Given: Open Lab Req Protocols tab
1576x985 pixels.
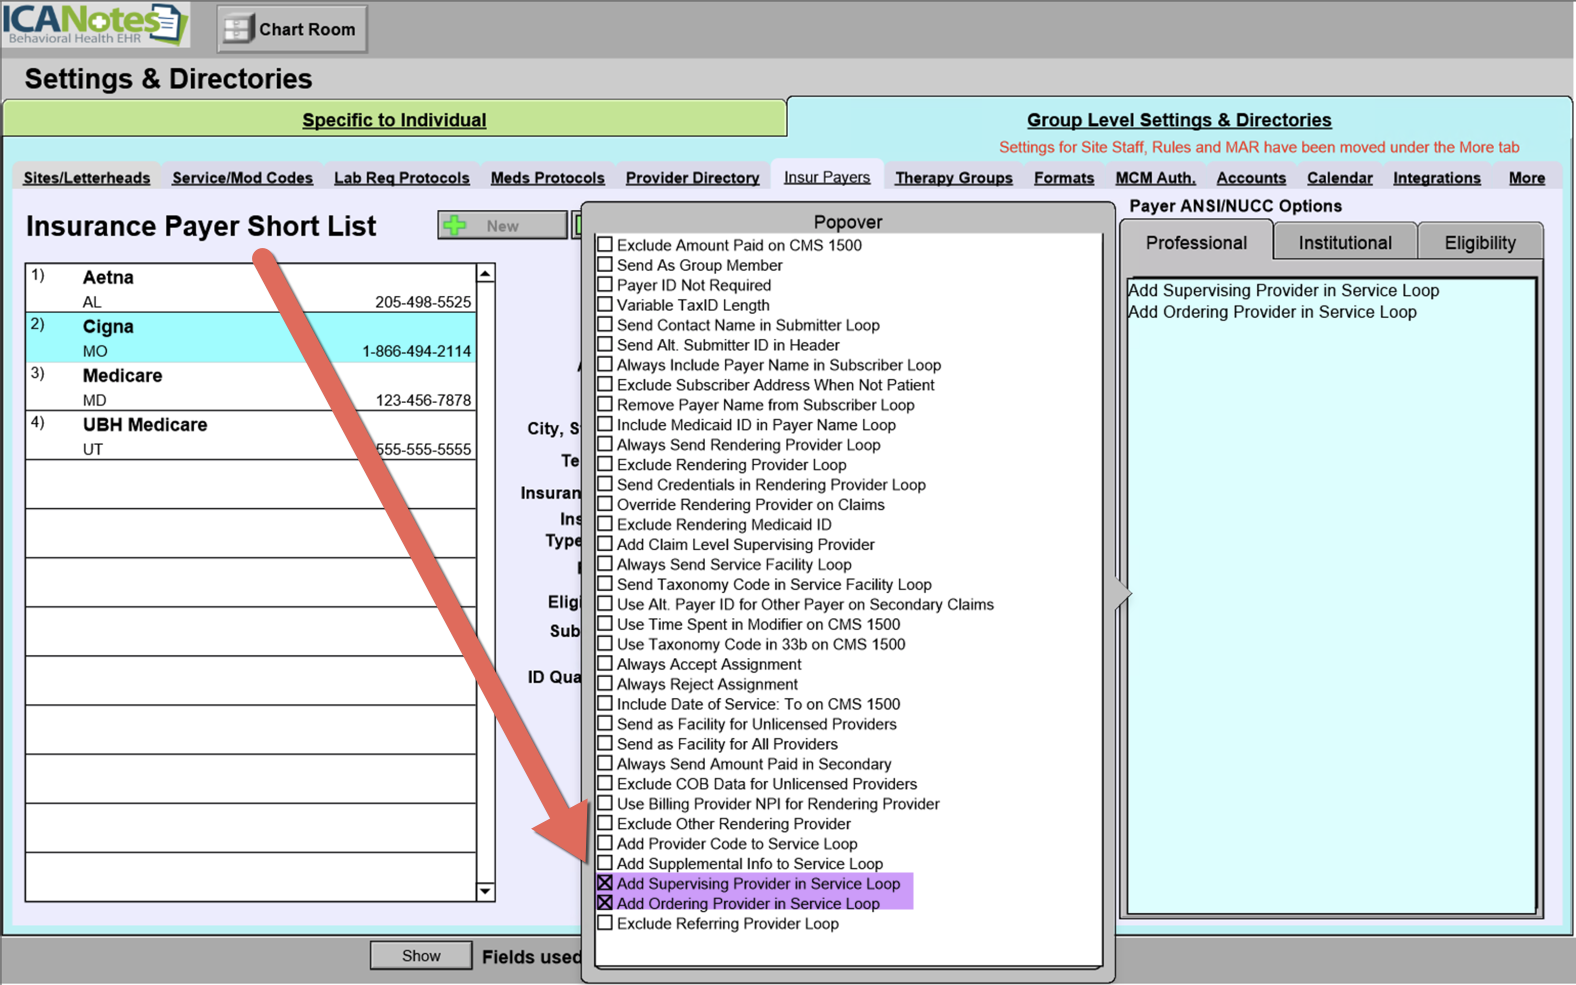Looking at the screenshot, I should (x=402, y=178).
